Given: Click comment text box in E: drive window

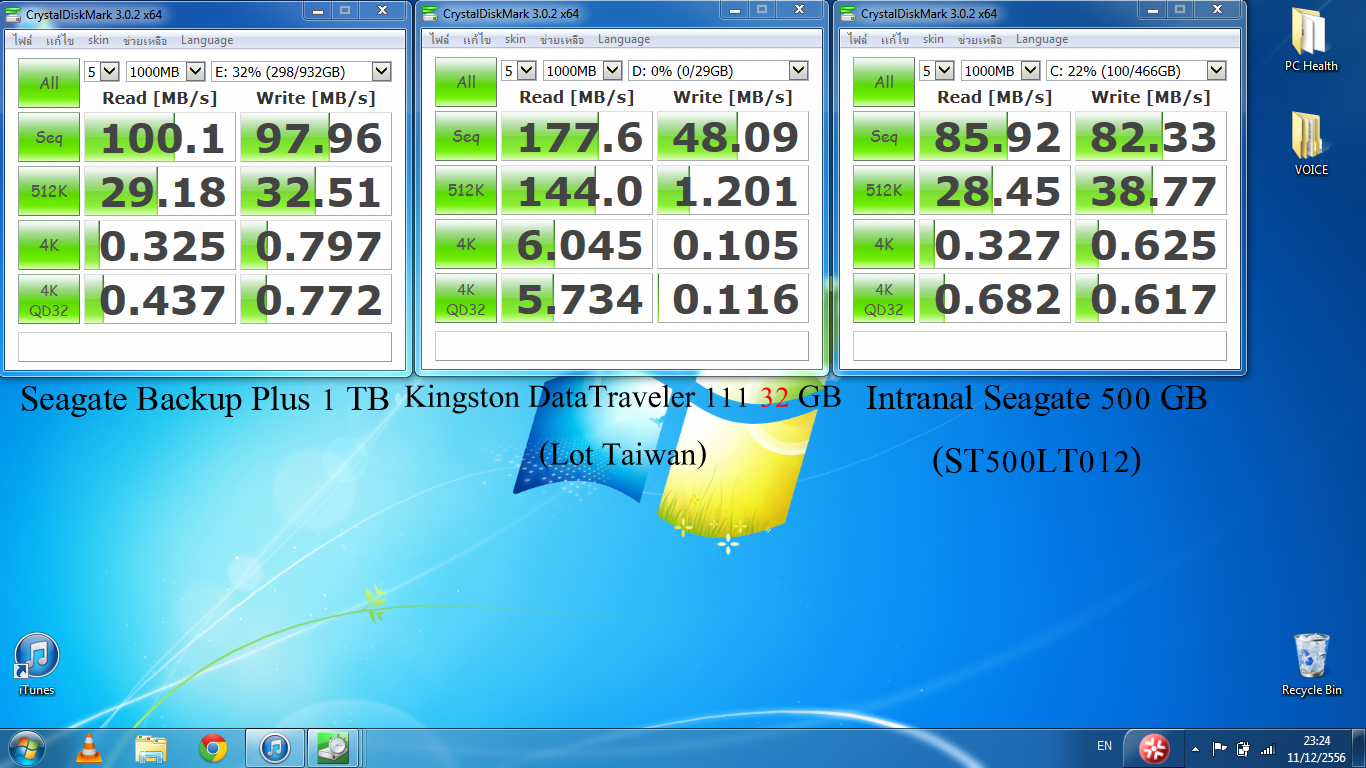Looking at the screenshot, I should click(x=205, y=347).
